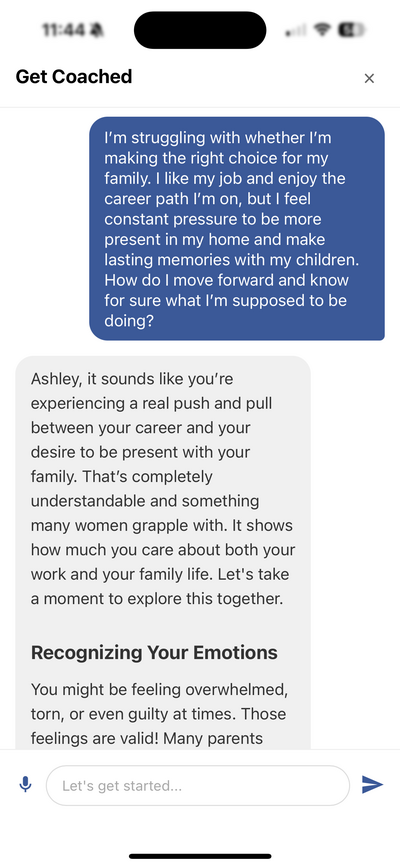The image size is (400, 867).
Task: Tap the Get Coached header title
Action: 74,76
